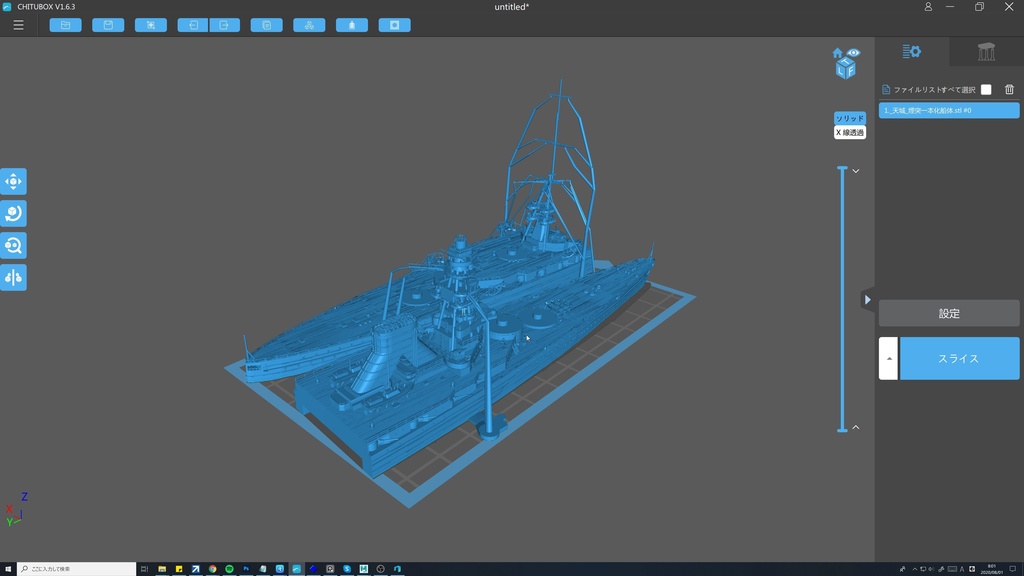Select file 1_天城 .stl #0 in list
Image resolution: width=1024 pixels, height=576 pixels.
(949, 110)
